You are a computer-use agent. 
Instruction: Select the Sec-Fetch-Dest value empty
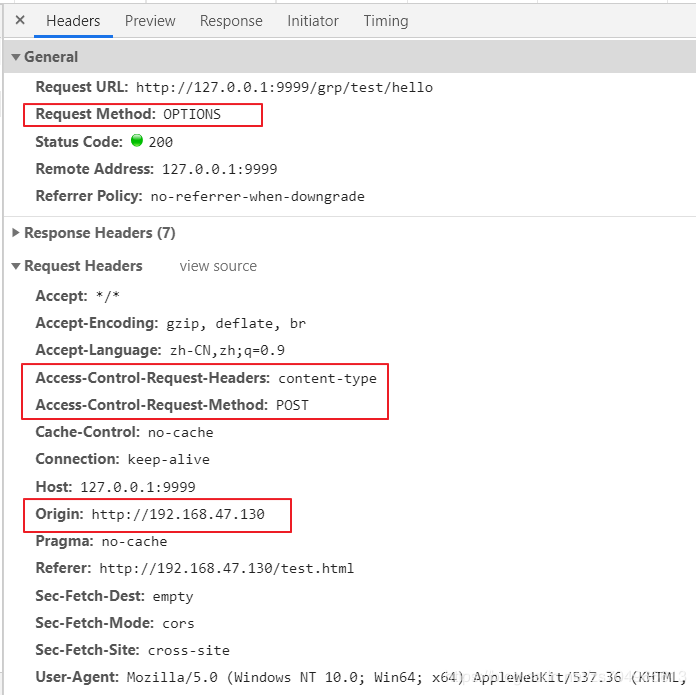pos(173,596)
